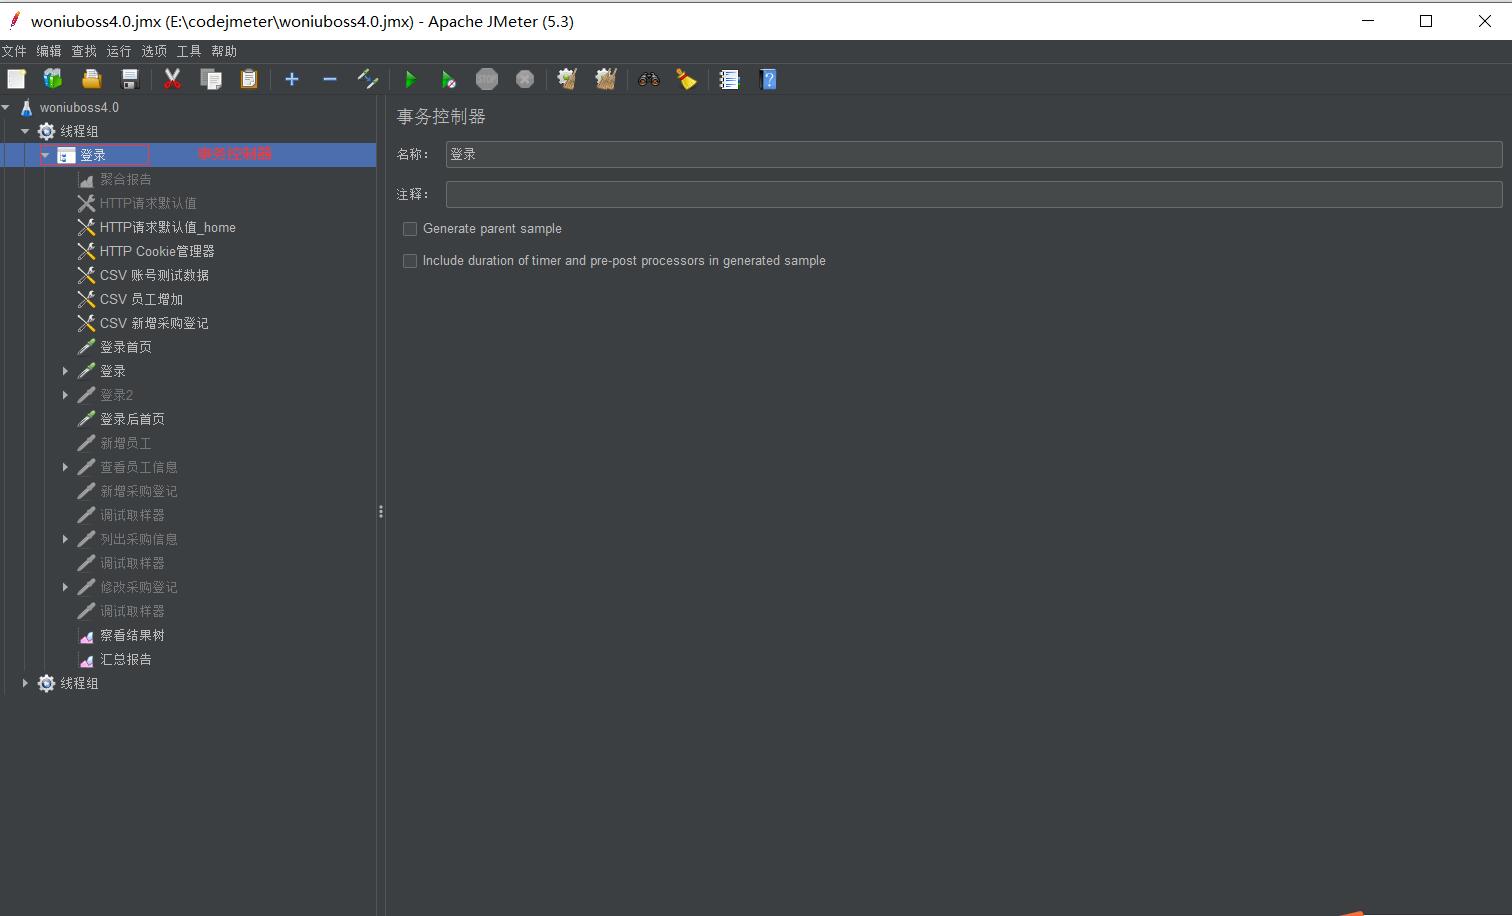Select CSV 员工增加 item

(x=141, y=299)
